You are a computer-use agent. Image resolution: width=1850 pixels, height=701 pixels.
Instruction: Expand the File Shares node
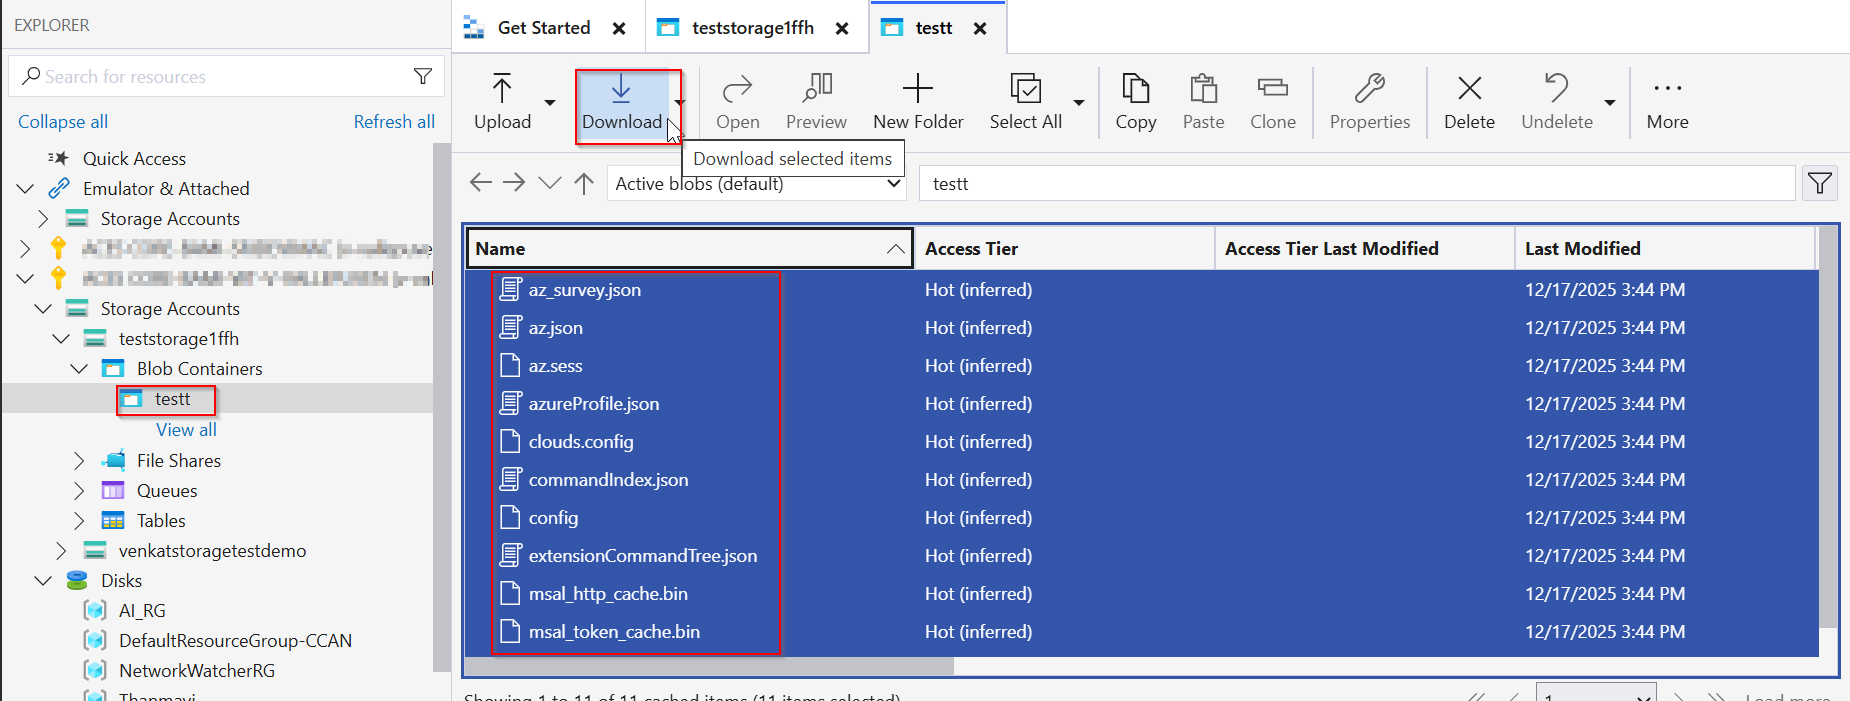pyautogui.click(x=79, y=460)
